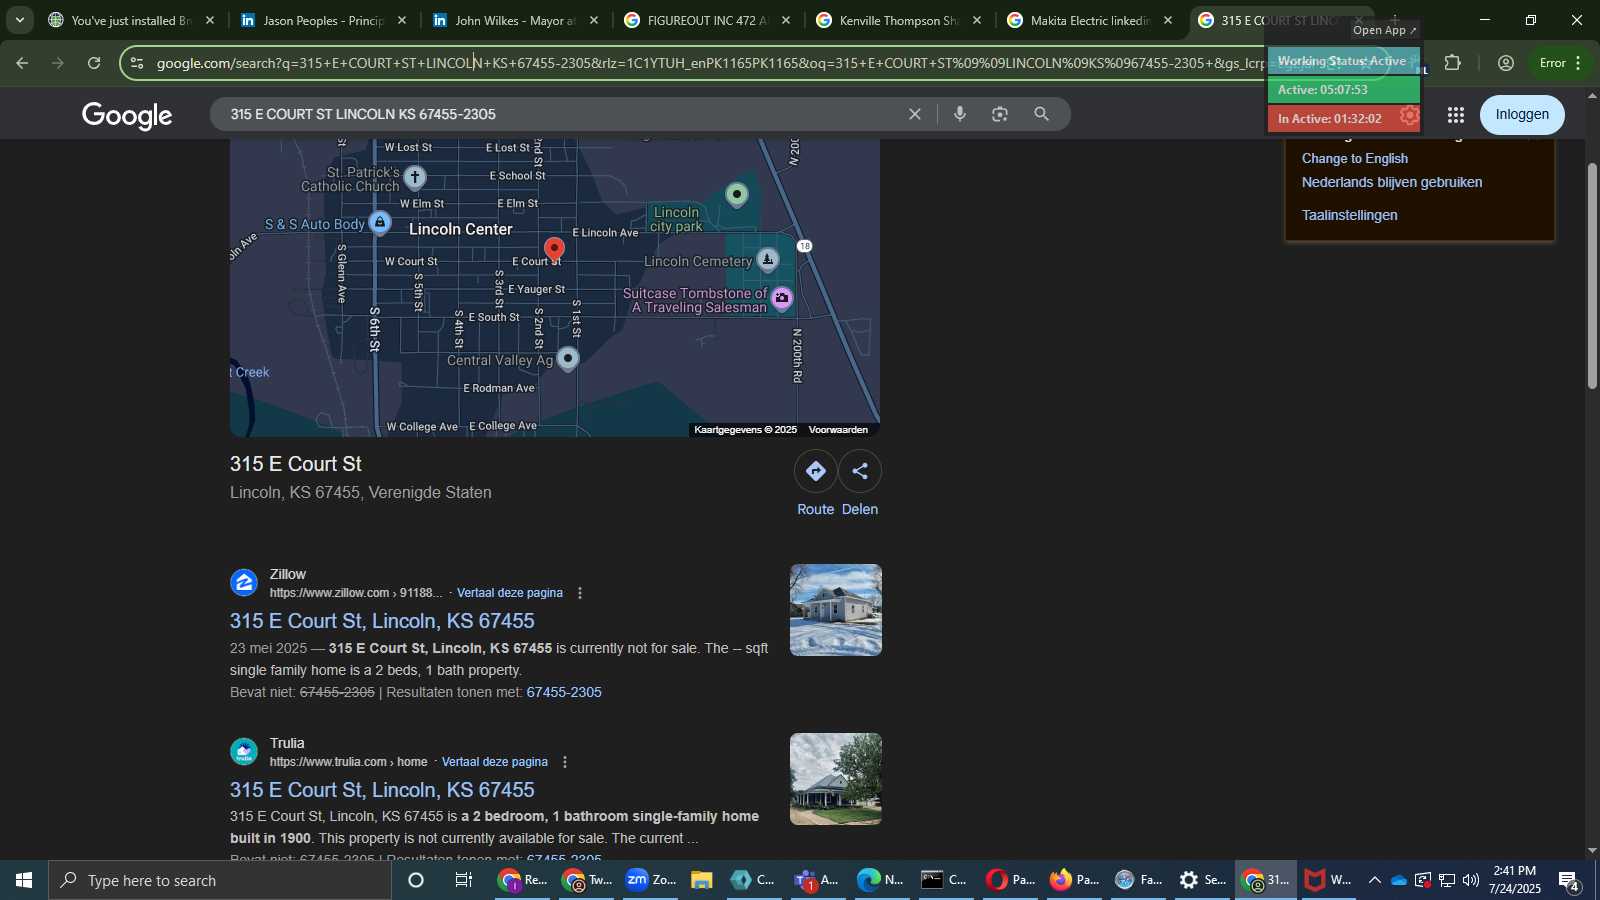Click Vertaal deze pagina for Zillow
This screenshot has width=1600, height=900.
tap(510, 593)
